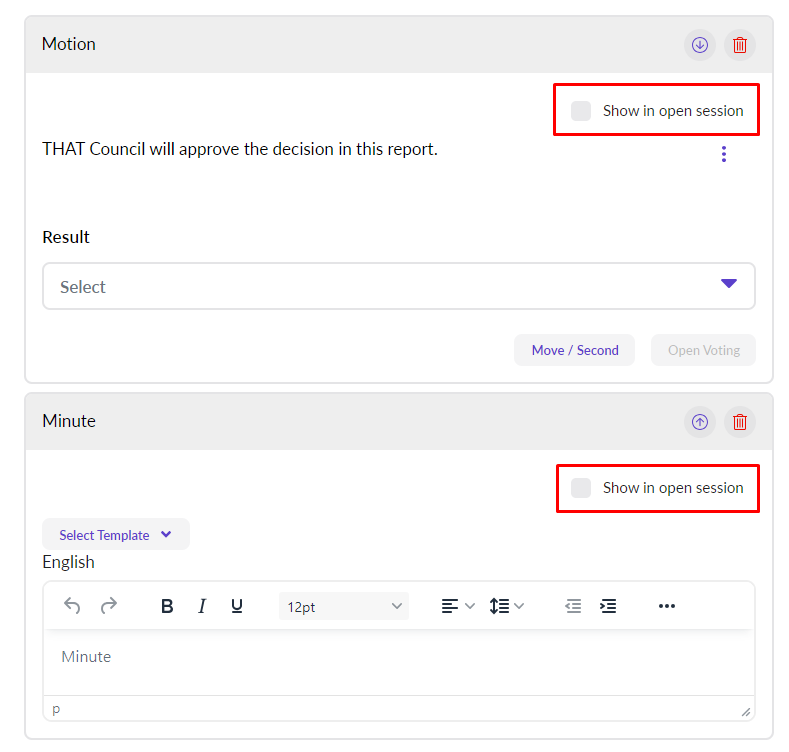This screenshot has width=789, height=752.
Task: Enable Show in open session for Minute
Action: pos(581,488)
